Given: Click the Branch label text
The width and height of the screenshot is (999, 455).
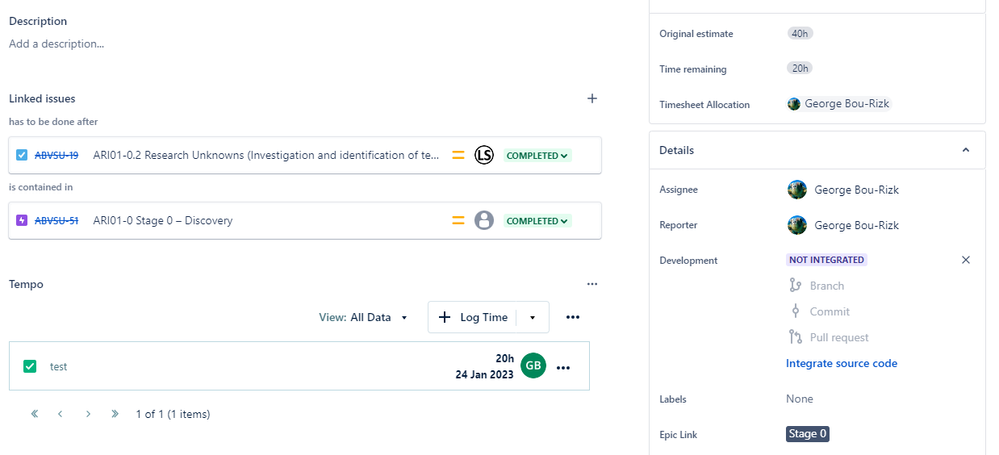Looking at the screenshot, I should point(827,285).
